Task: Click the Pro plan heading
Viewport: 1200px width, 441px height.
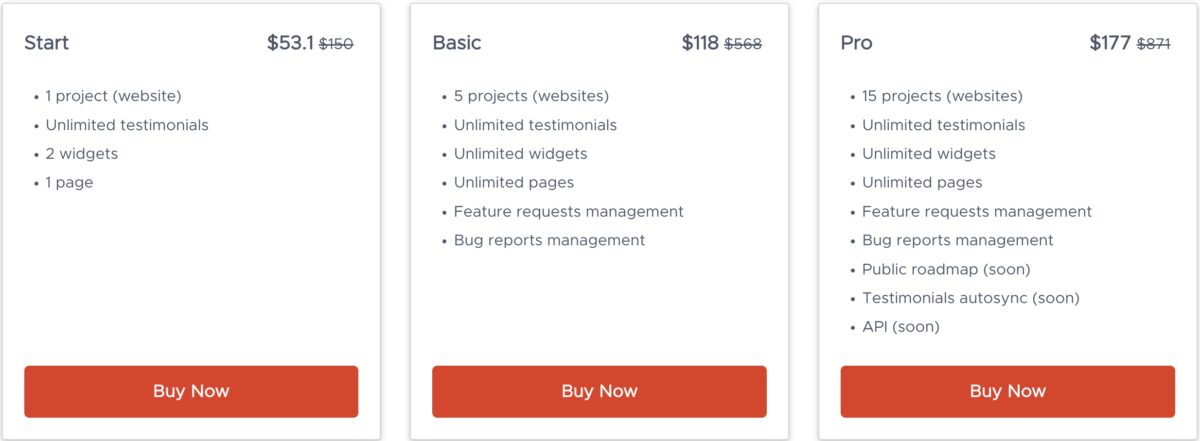Action: tap(856, 43)
